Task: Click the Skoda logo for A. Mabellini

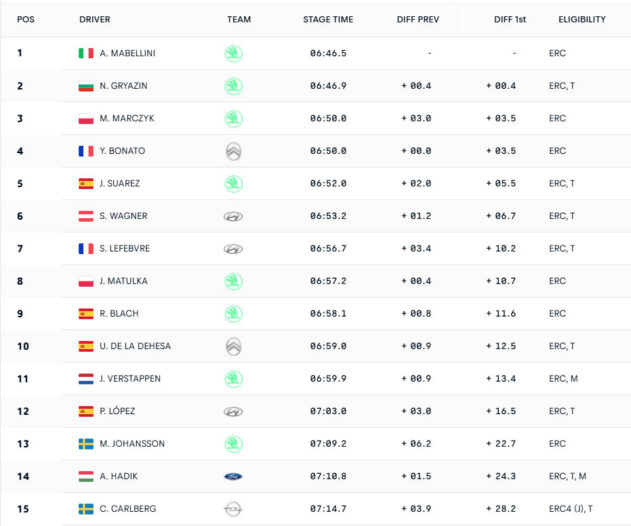Action: [233, 54]
